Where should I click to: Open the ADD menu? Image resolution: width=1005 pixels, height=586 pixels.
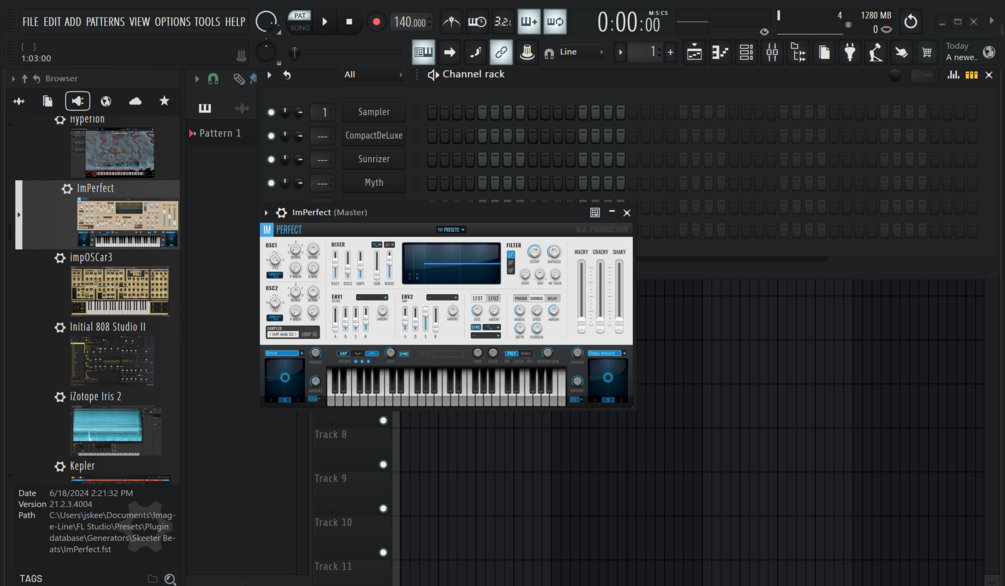pyautogui.click(x=73, y=22)
